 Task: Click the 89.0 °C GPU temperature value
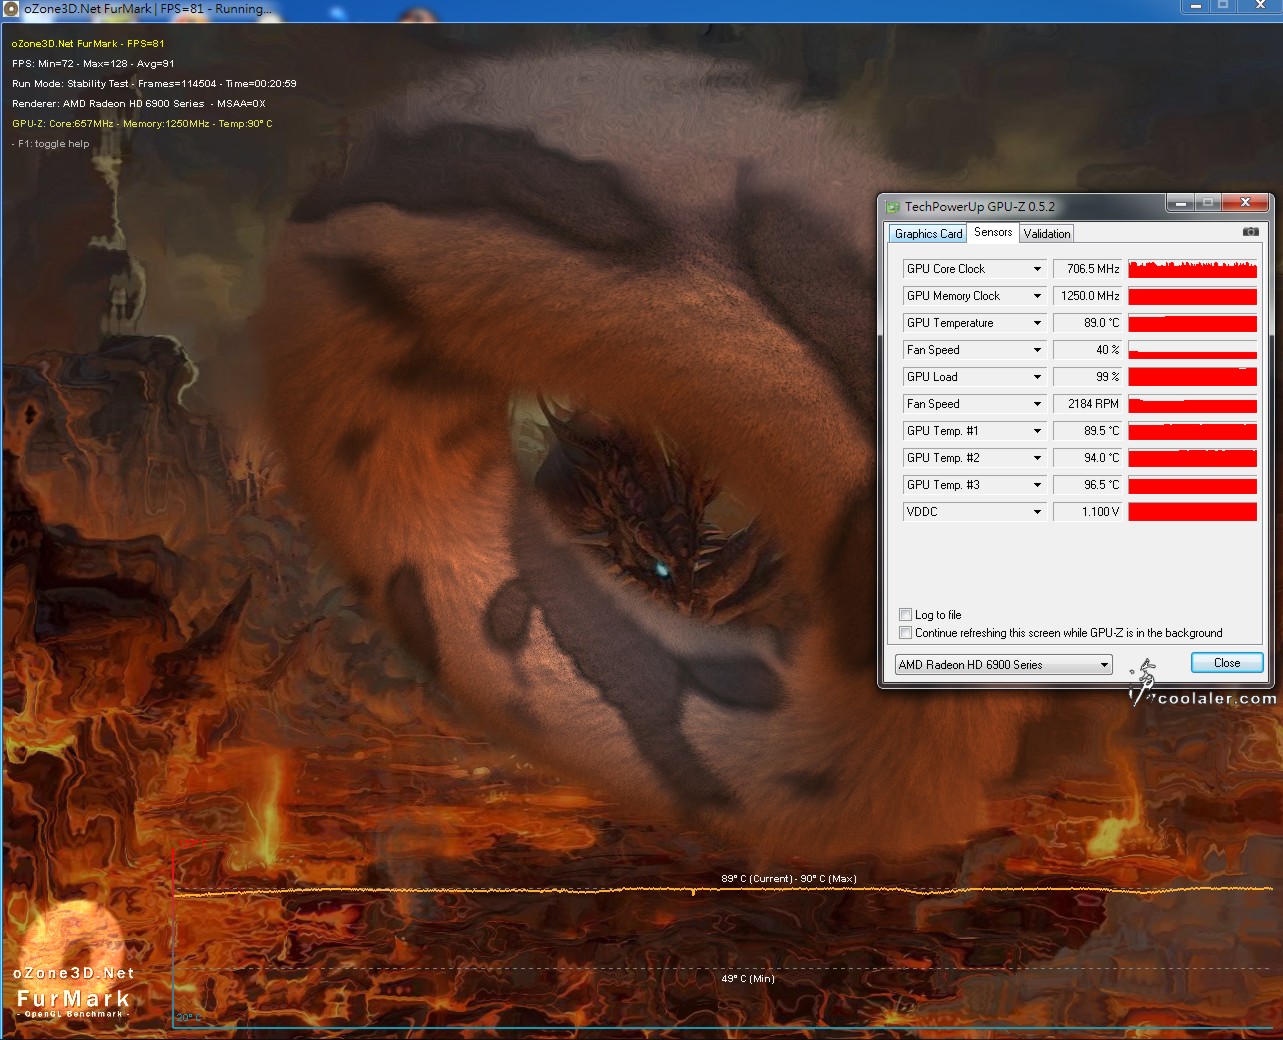(x=1088, y=323)
